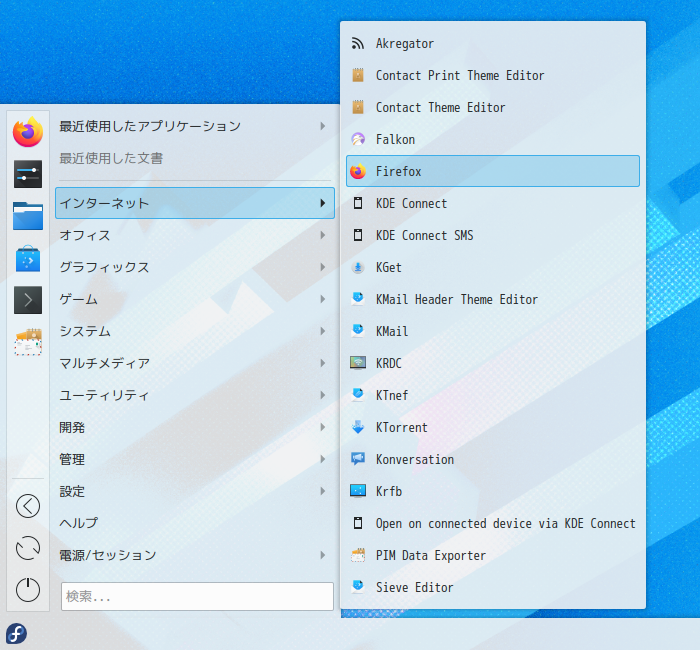
Task: Click the restart circular arrows icon
Action: pyautogui.click(x=28, y=548)
